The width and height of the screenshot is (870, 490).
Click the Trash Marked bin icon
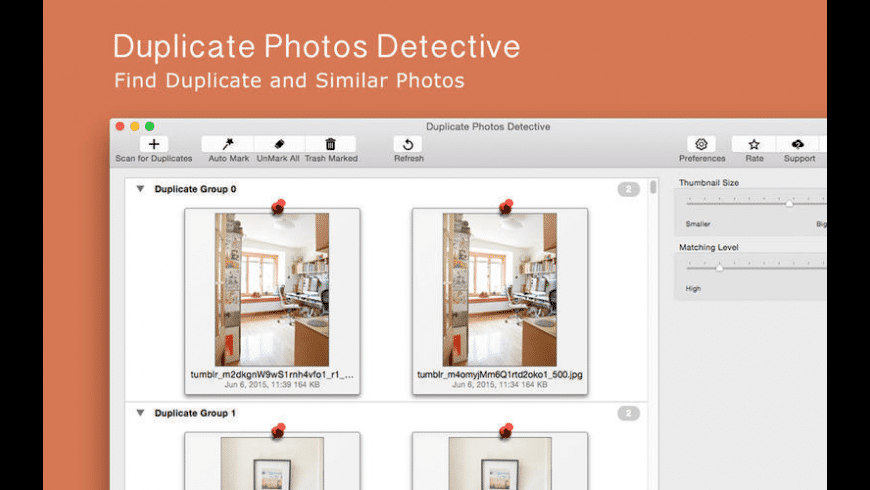330,144
